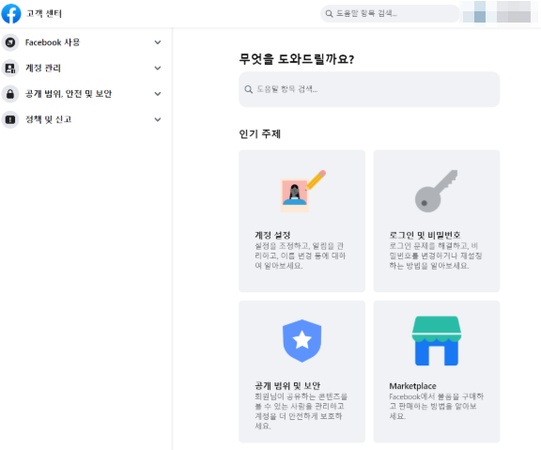Click the Facebook 사용 compass icon

click(10, 42)
